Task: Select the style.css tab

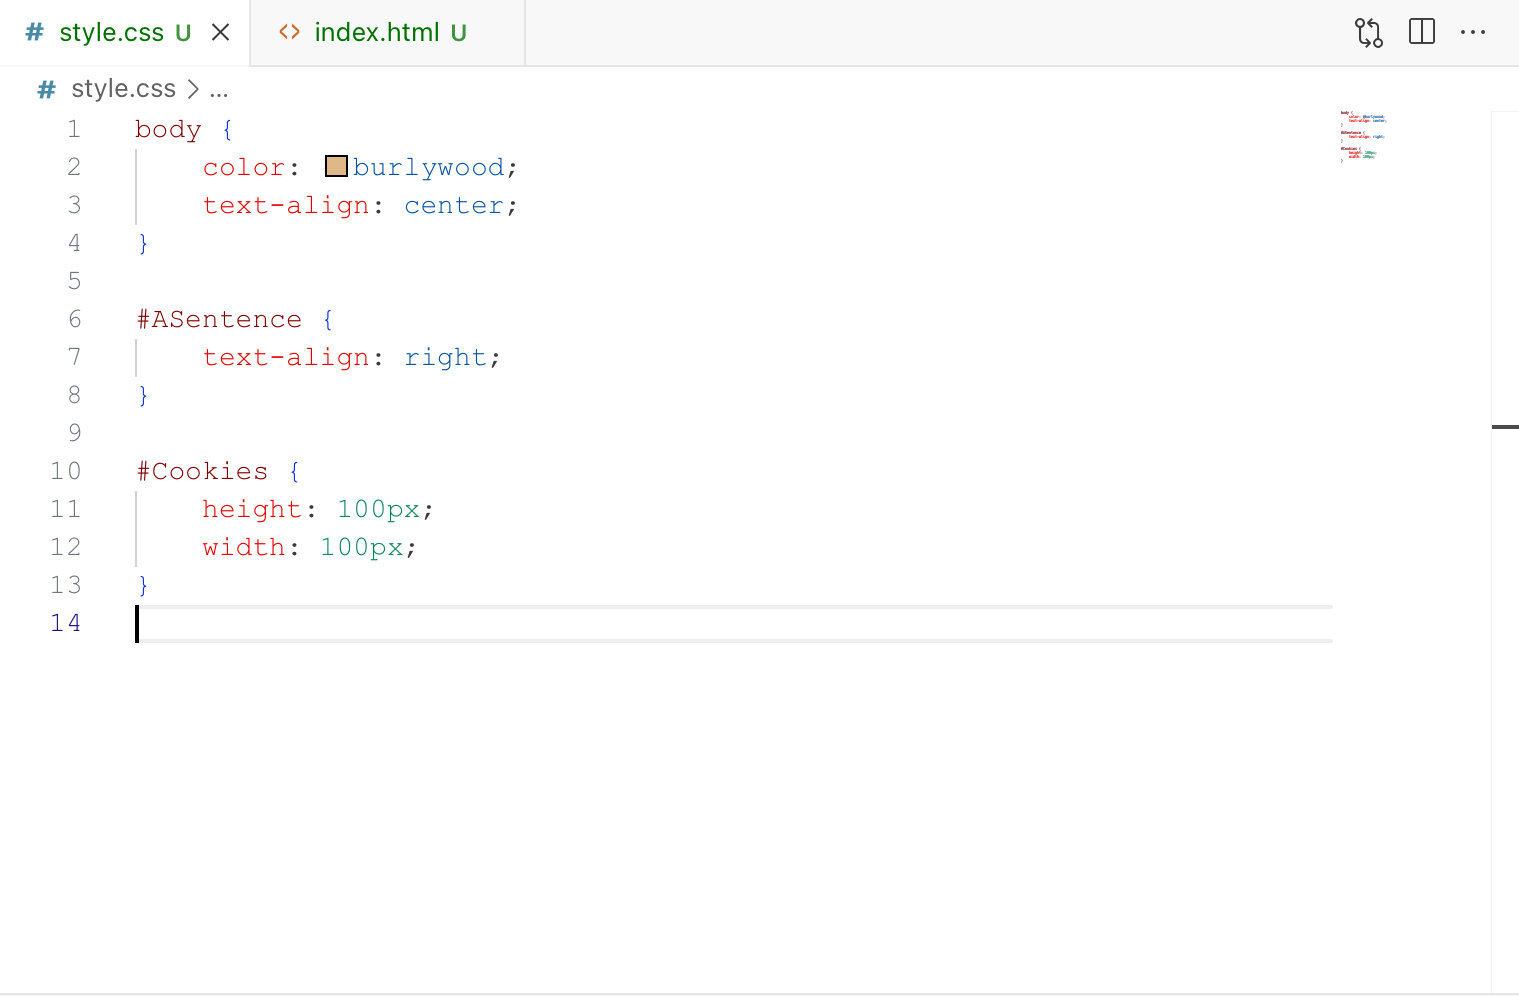Action: click(111, 32)
